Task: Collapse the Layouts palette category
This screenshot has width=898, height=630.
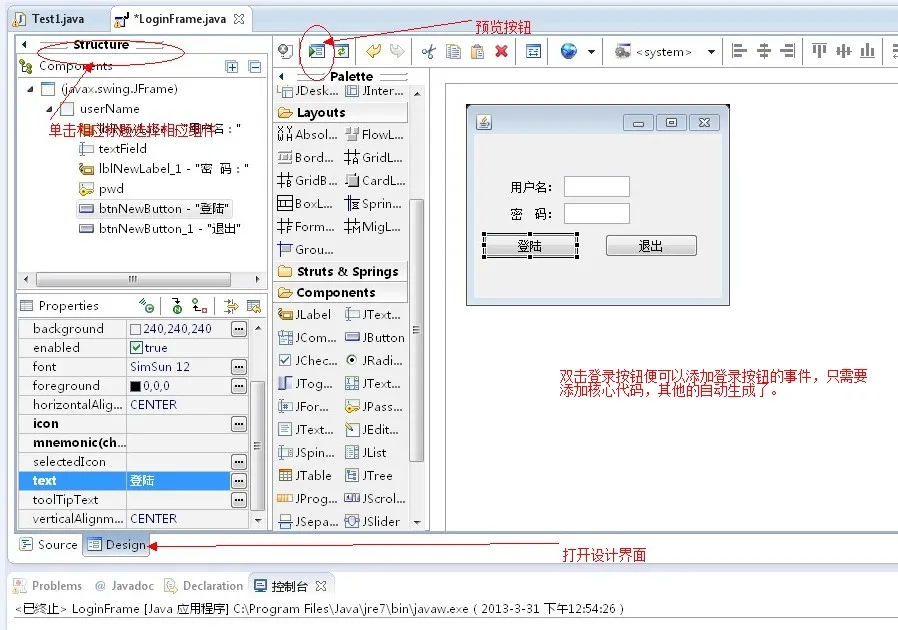Action: click(340, 112)
